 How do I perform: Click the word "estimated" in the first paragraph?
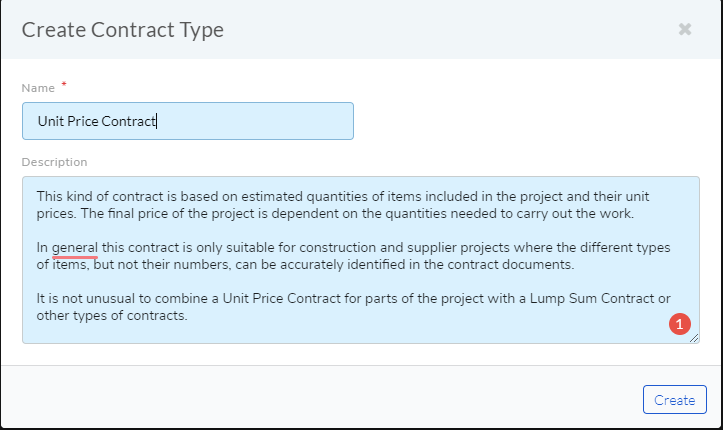tap(272, 197)
